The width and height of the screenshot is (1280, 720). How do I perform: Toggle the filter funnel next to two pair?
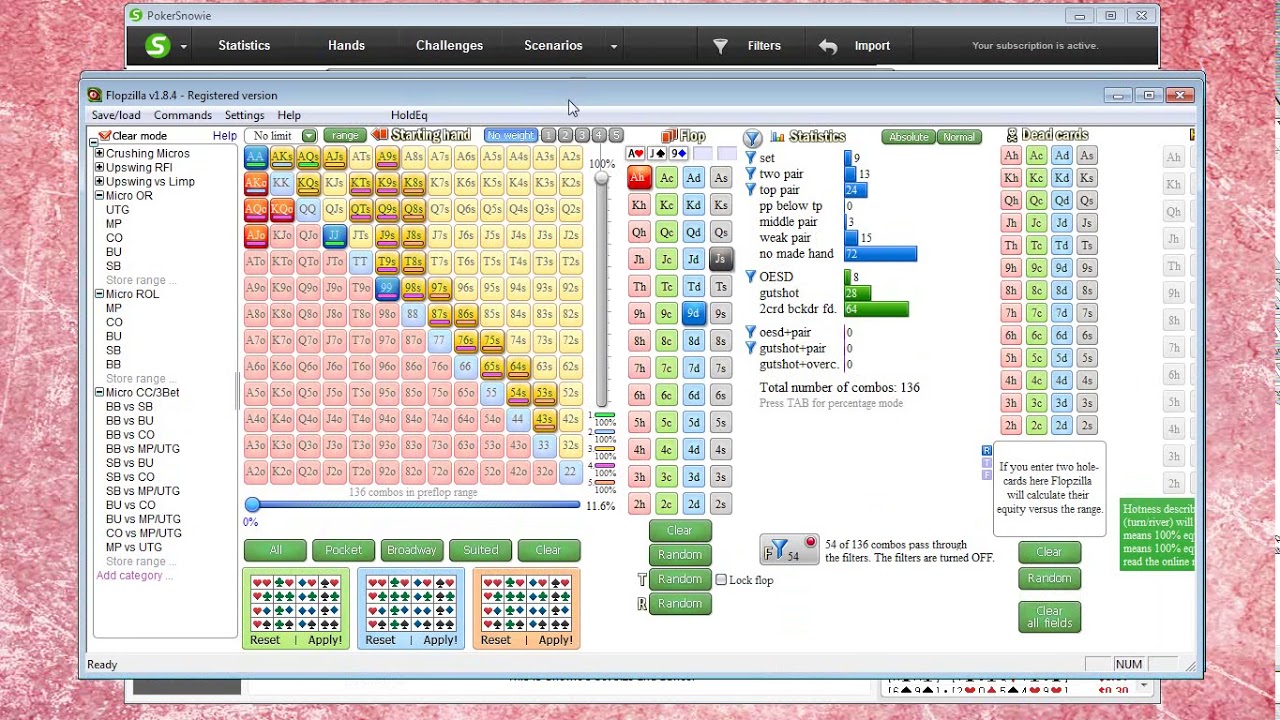(x=751, y=174)
